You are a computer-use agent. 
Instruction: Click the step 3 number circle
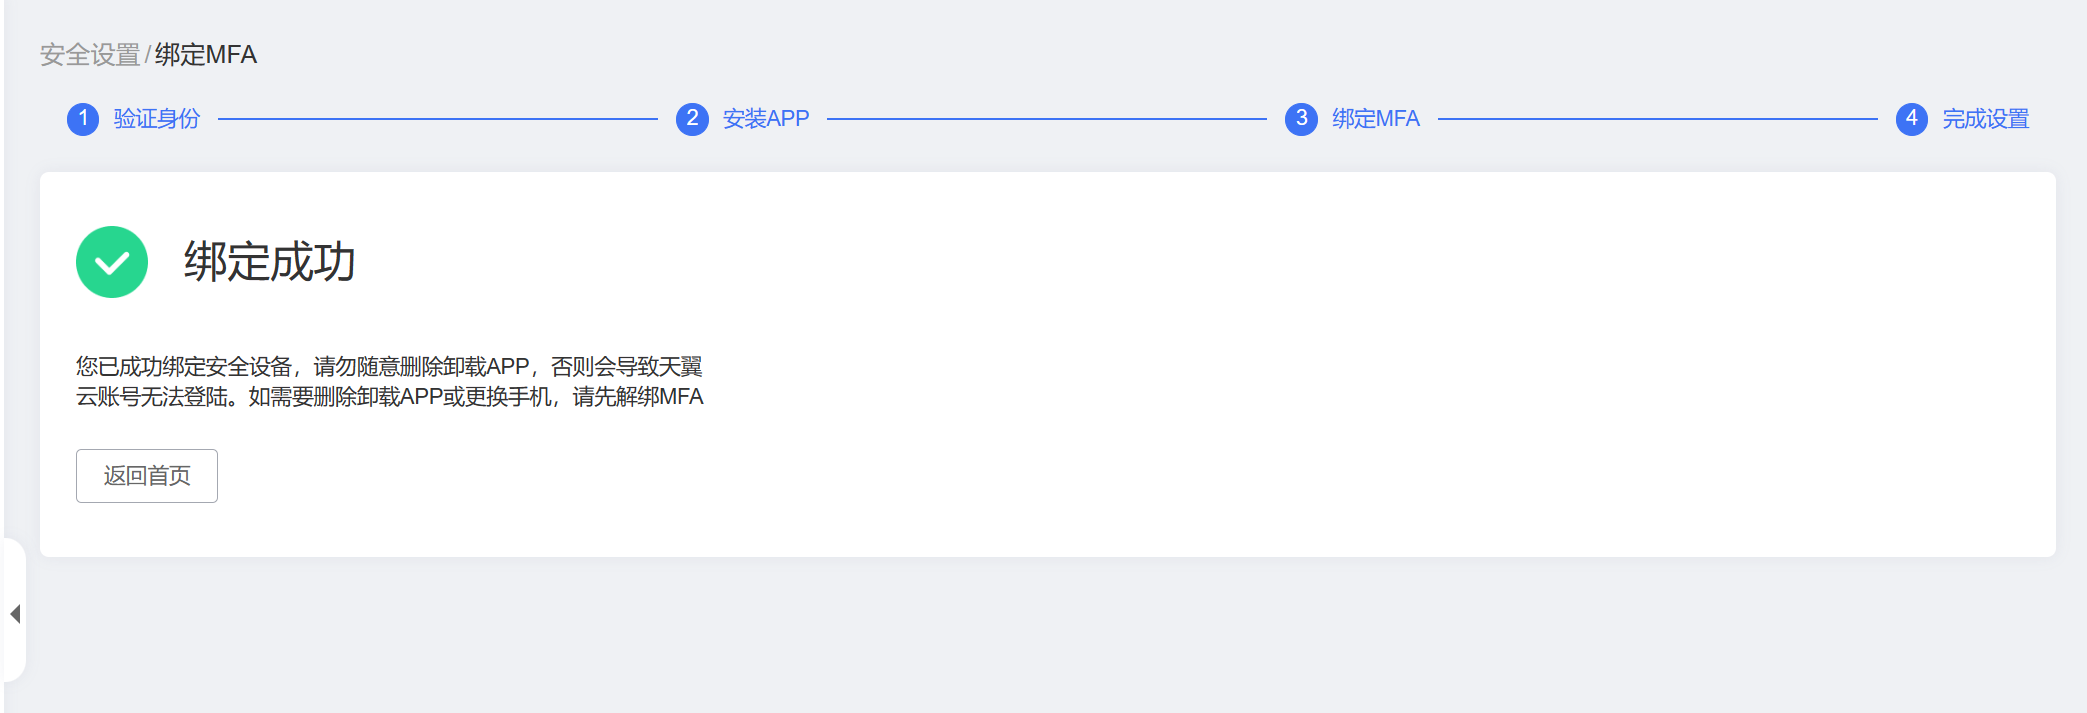point(1301,119)
